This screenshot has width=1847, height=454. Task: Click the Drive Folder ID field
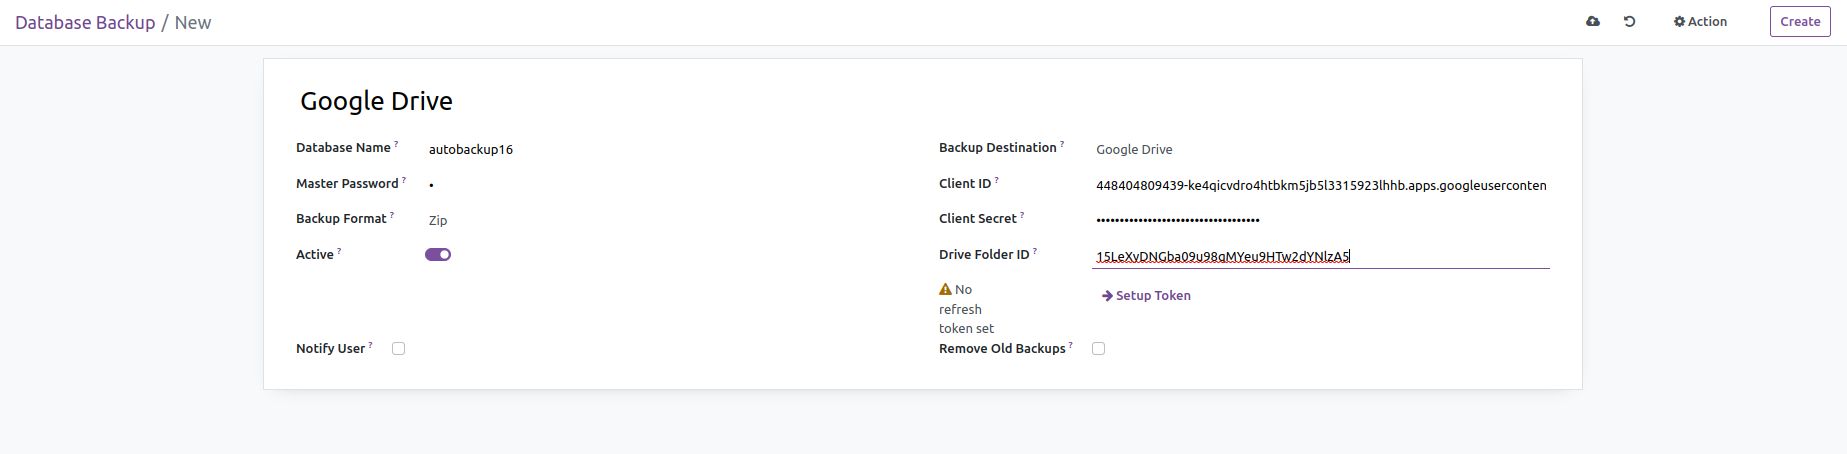tap(1320, 256)
